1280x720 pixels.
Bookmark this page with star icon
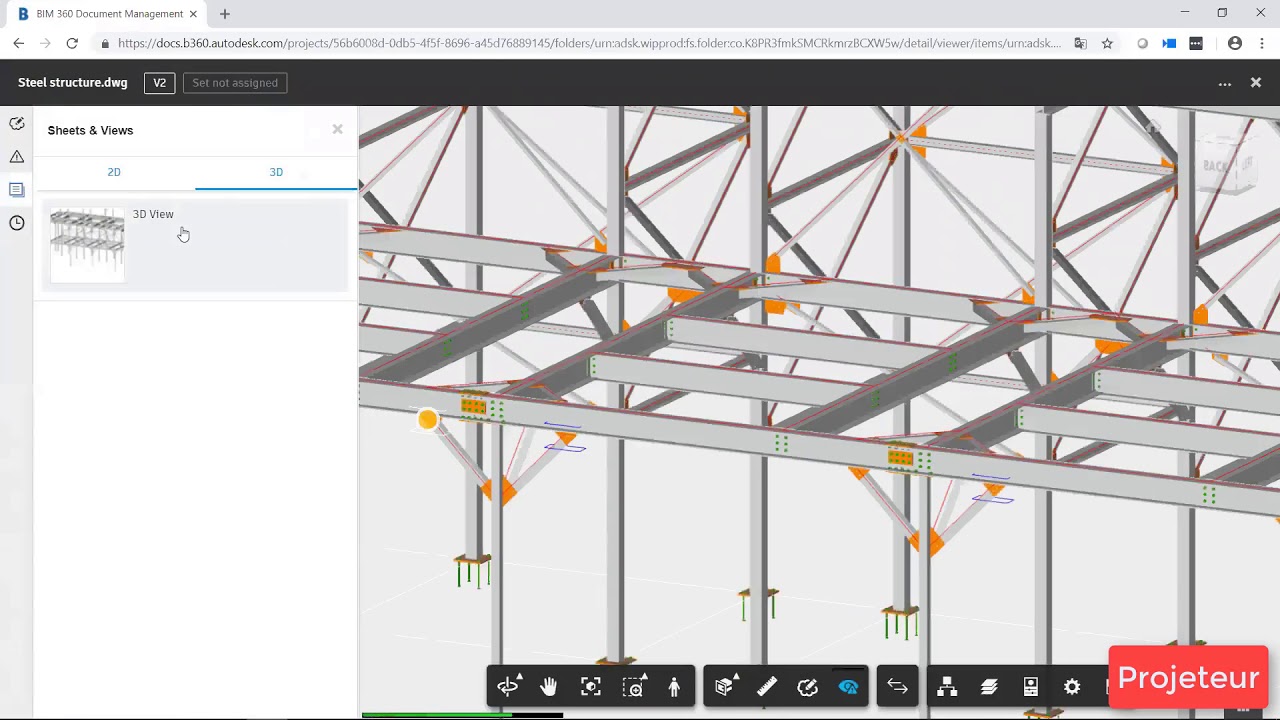pos(1107,43)
